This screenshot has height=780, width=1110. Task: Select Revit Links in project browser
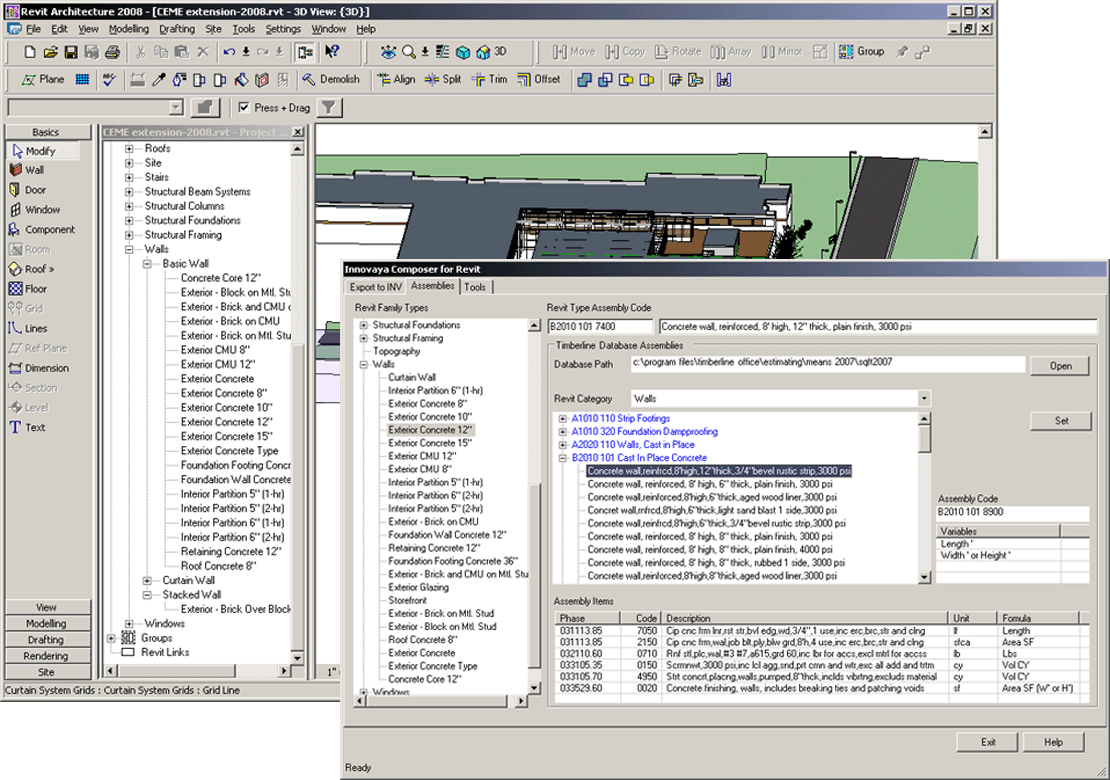(x=165, y=652)
